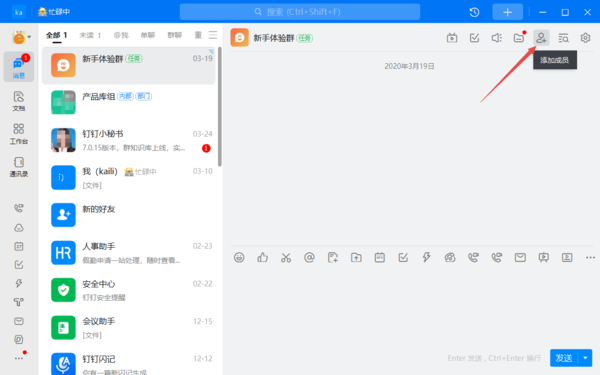Screen dimensions: 600x375
Task: Open the phone call icon in the sidebar
Action: [x=19, y=208]
